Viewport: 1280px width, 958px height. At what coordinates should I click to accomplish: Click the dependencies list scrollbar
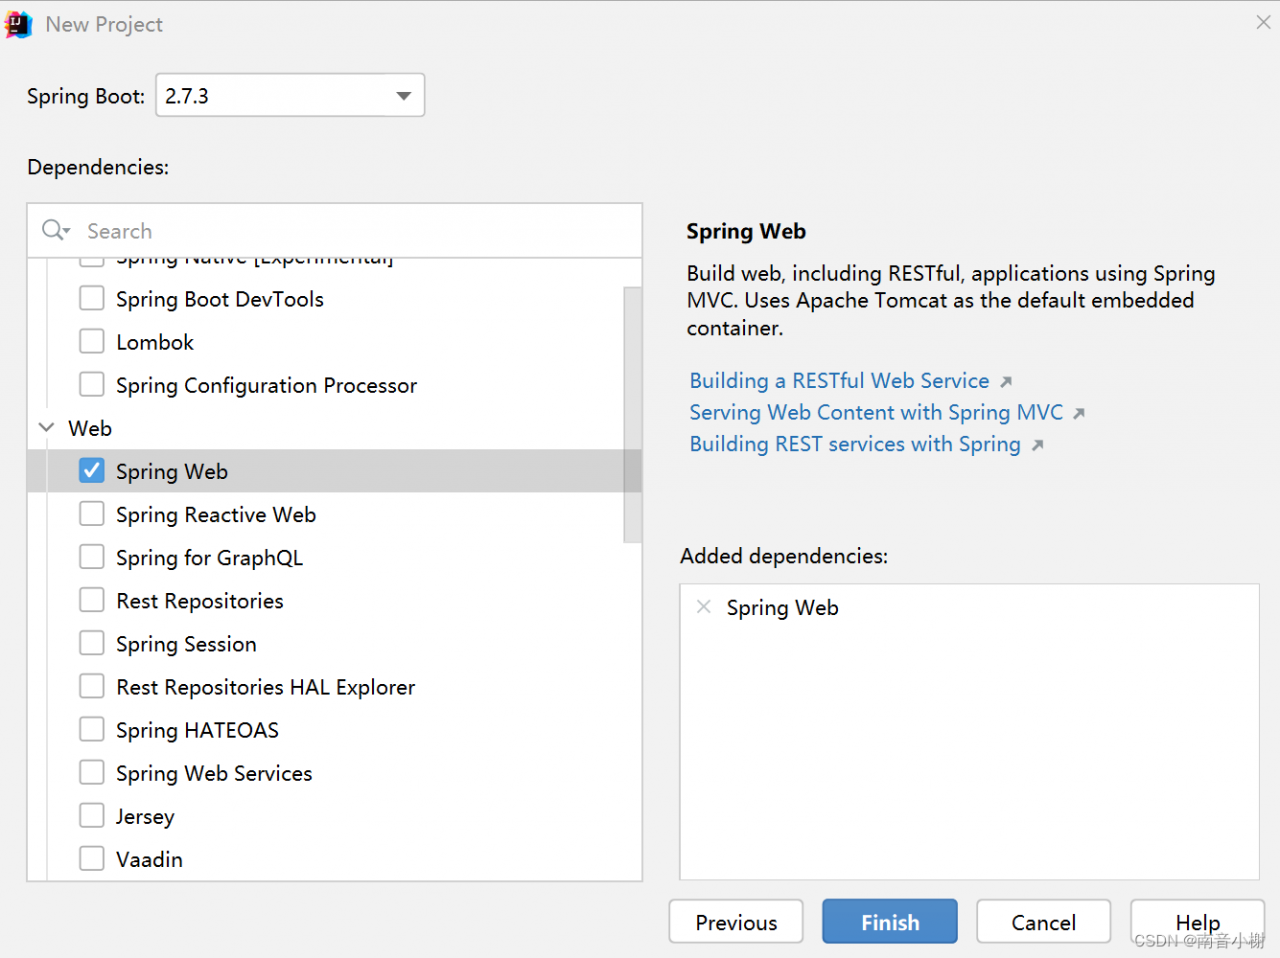point(632,415)
